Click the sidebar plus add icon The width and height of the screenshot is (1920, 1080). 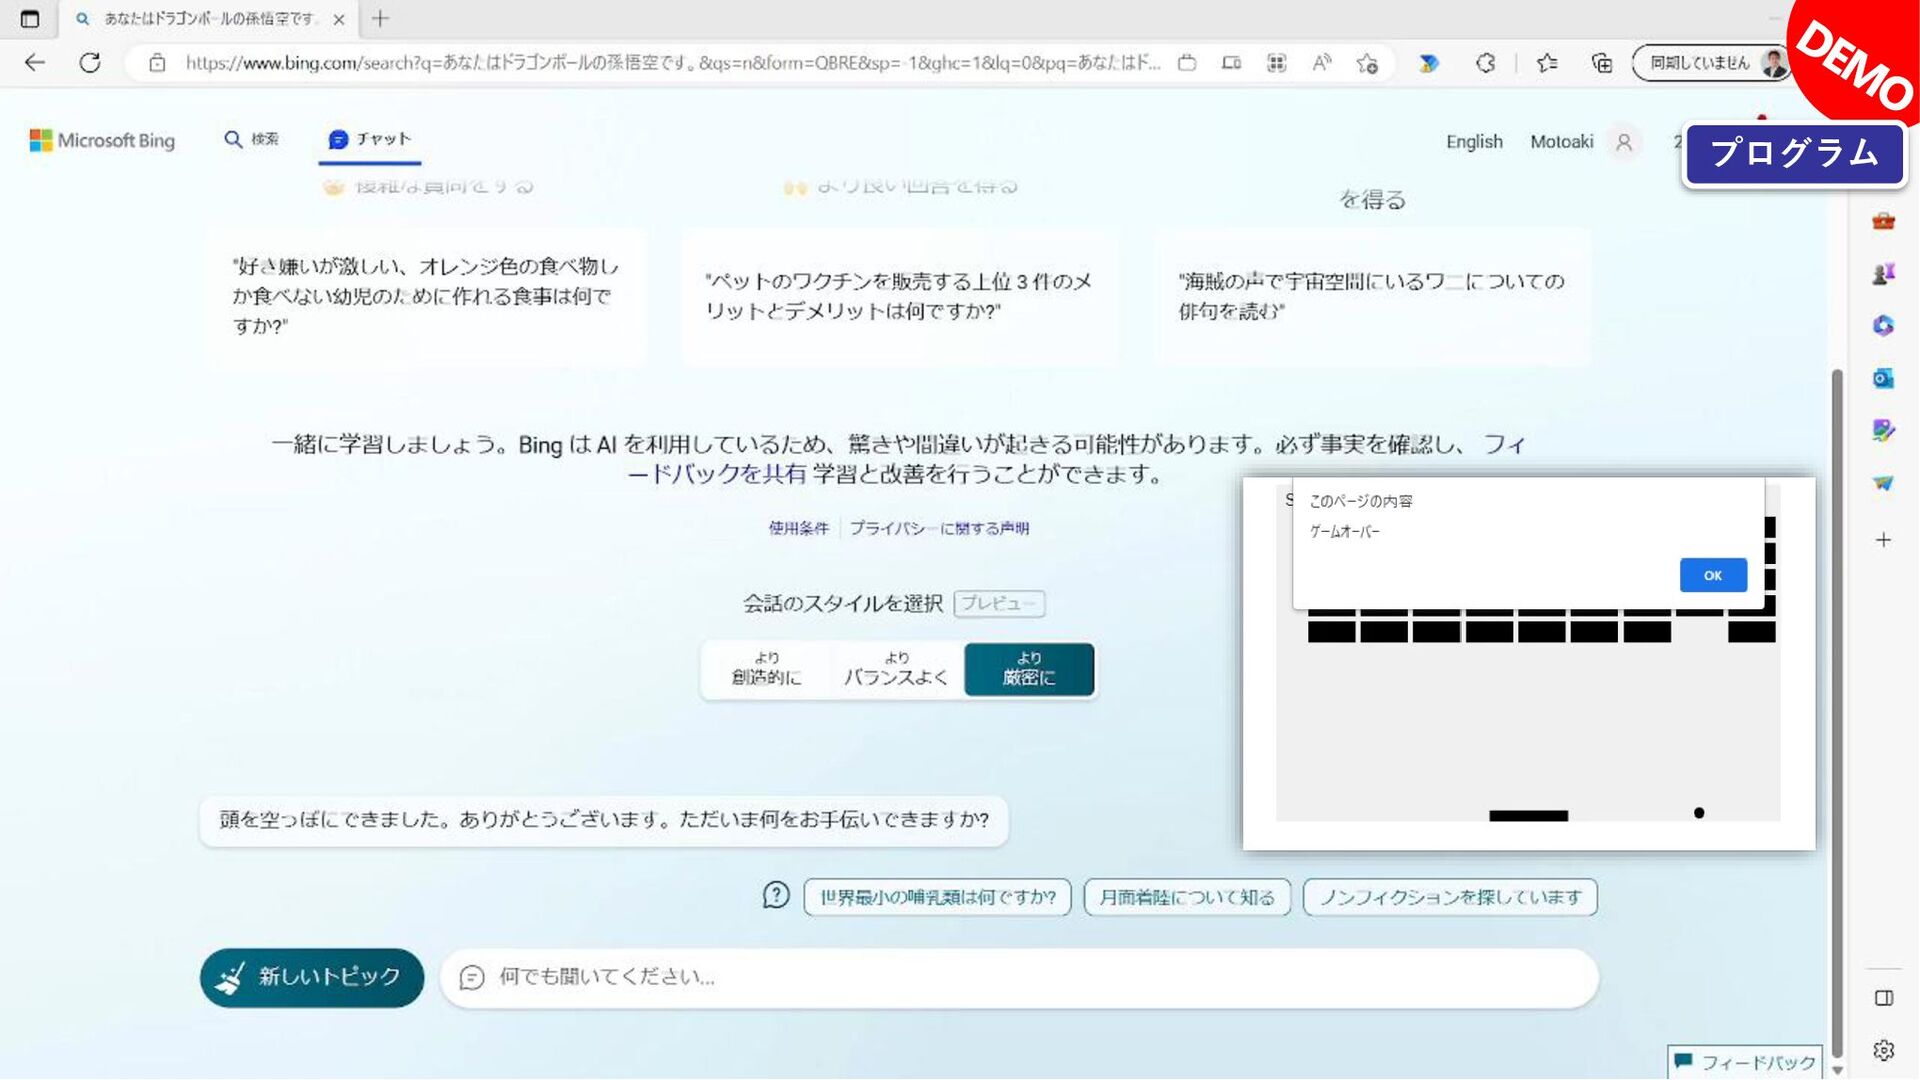[1883, 540]
